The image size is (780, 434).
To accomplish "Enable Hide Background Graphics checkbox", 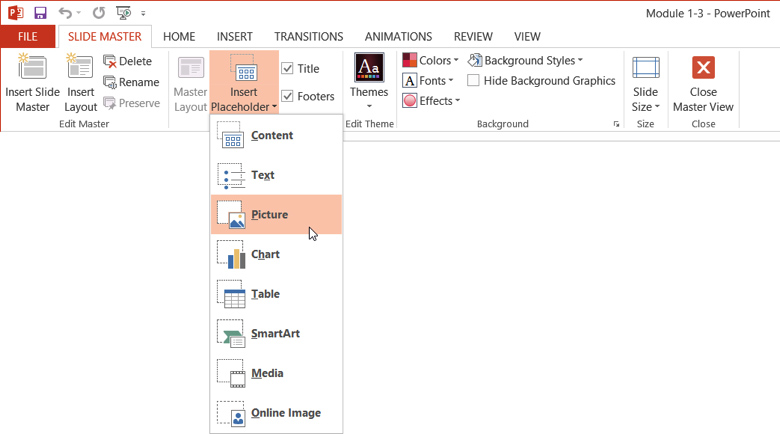I will click(x=474, y=81).
